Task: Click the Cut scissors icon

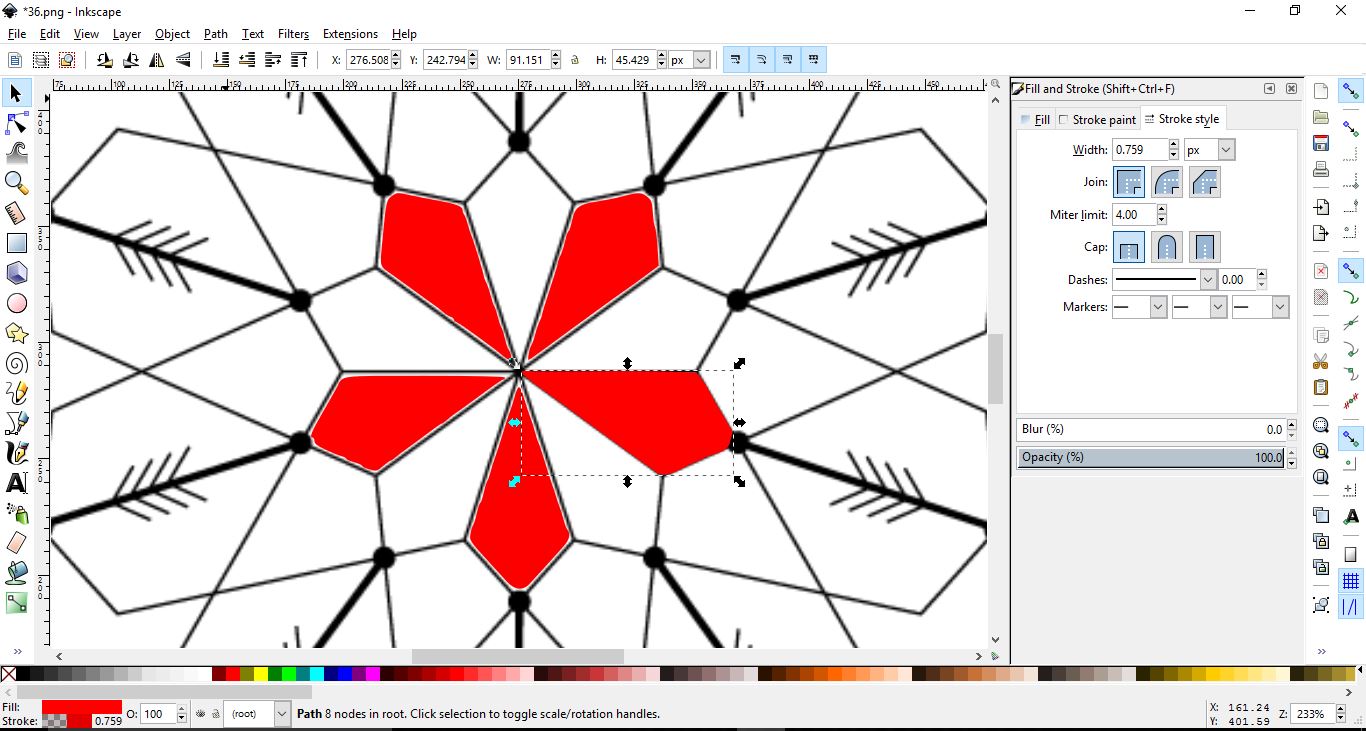Action: pyautogui.click(x=1321, y=361)
